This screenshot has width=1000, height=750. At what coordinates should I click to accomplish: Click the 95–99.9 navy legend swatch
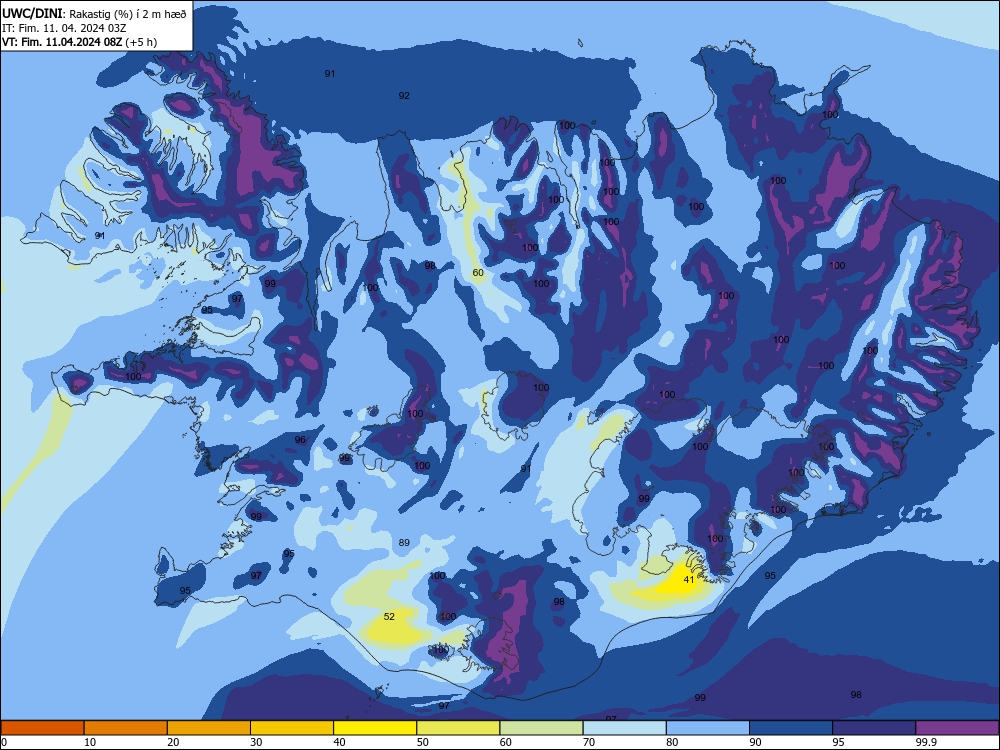[x=874, y=728]
